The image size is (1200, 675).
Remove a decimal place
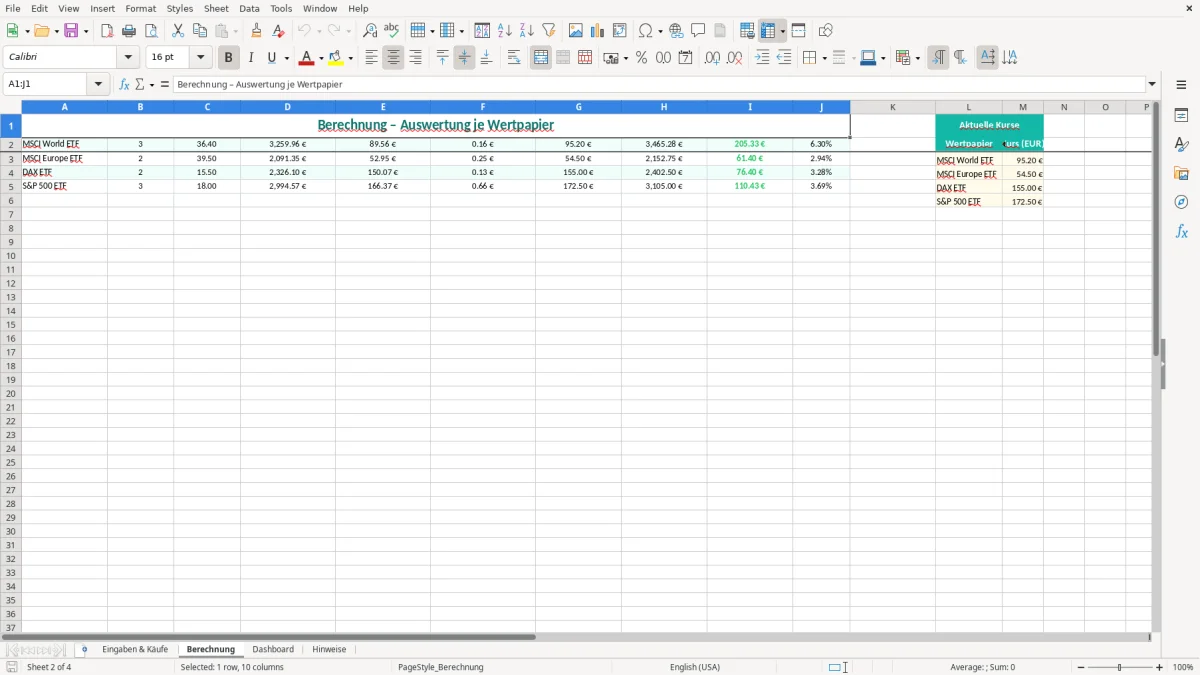(734, 58)
